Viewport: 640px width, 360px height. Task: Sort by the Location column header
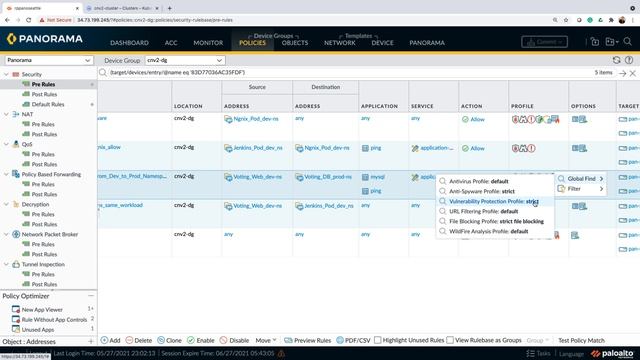pos(188,106)
